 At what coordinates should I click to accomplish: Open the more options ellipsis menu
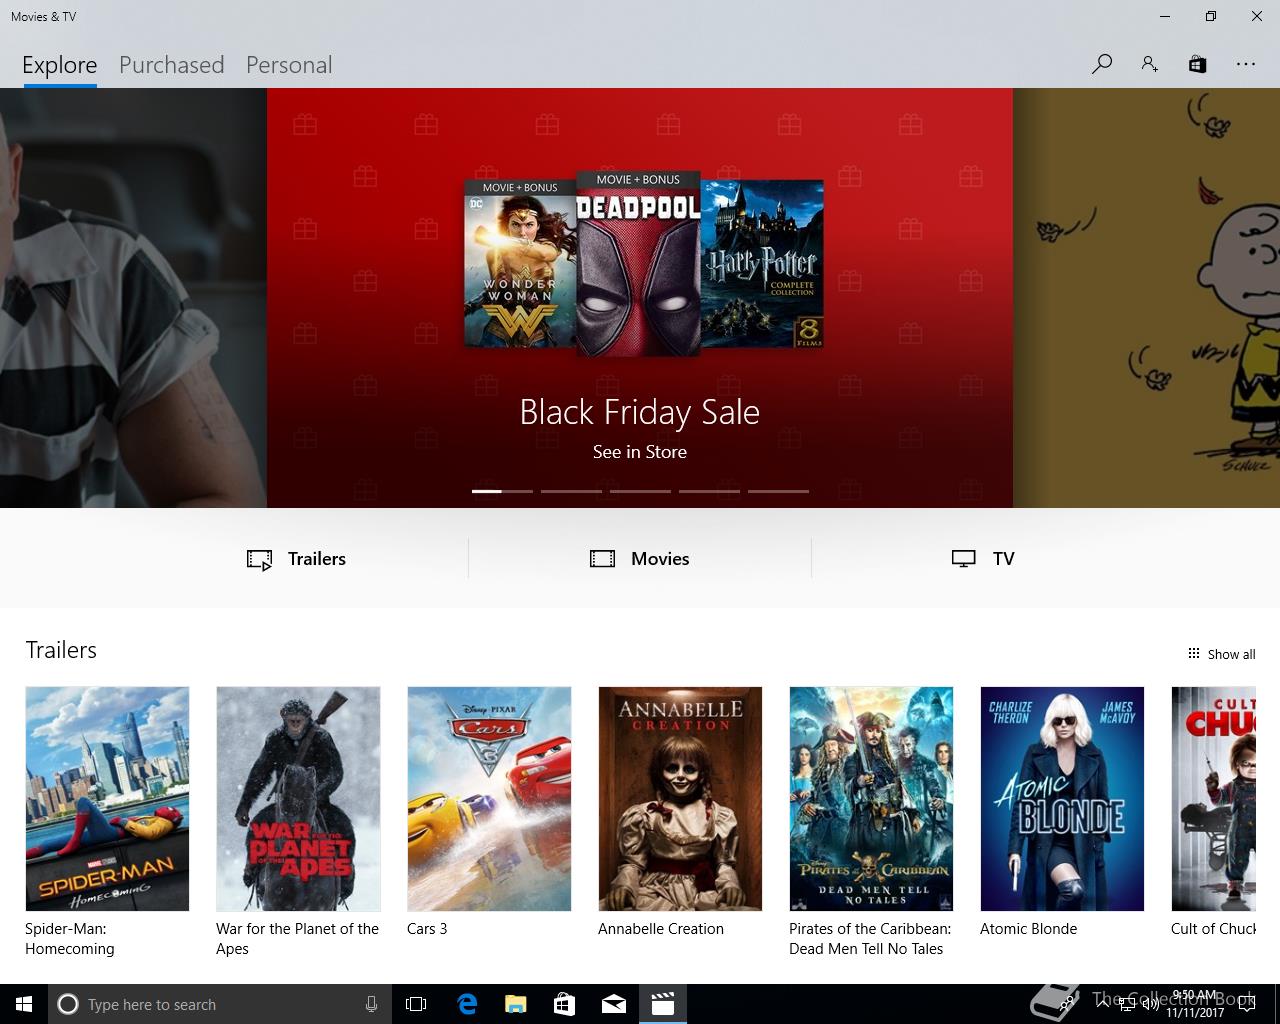click(1245, 64)
